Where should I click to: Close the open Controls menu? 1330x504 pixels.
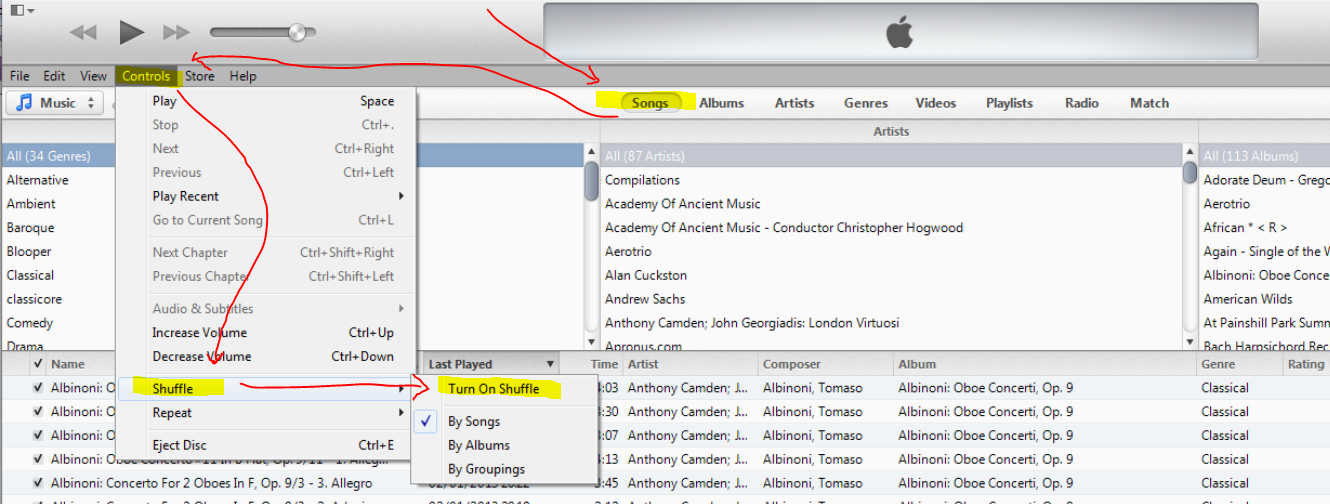(x=146, y=76)
